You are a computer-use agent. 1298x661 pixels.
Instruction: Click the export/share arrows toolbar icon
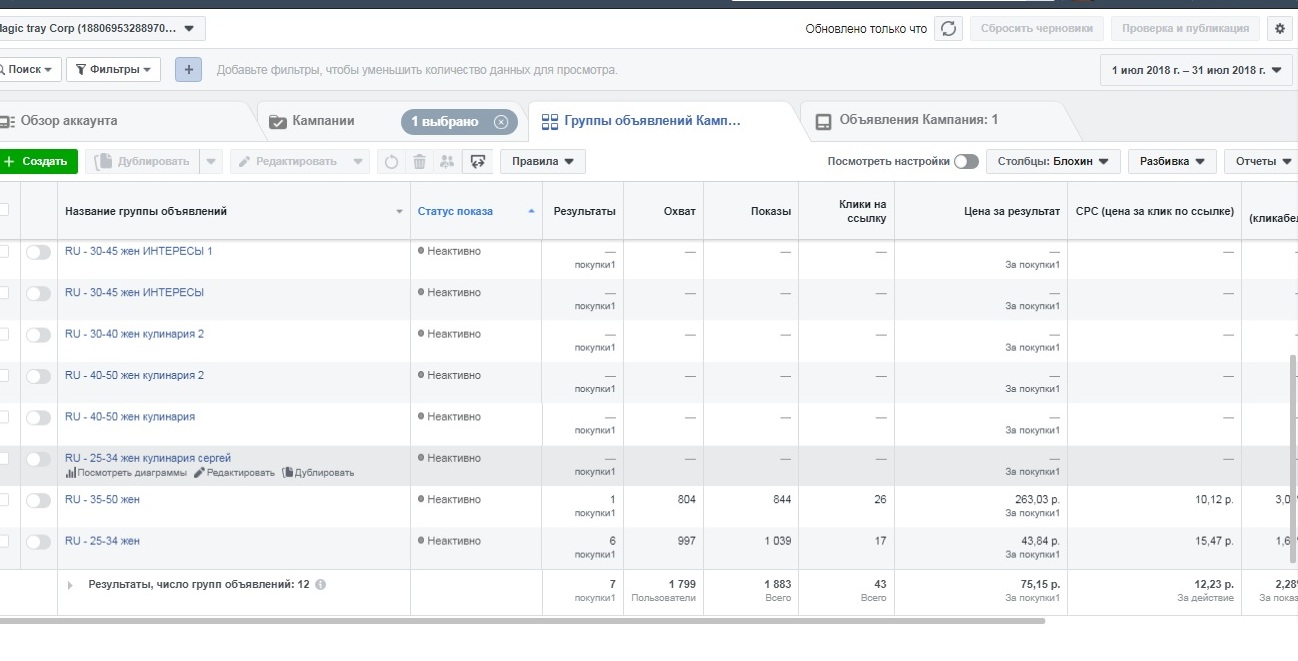477,161
